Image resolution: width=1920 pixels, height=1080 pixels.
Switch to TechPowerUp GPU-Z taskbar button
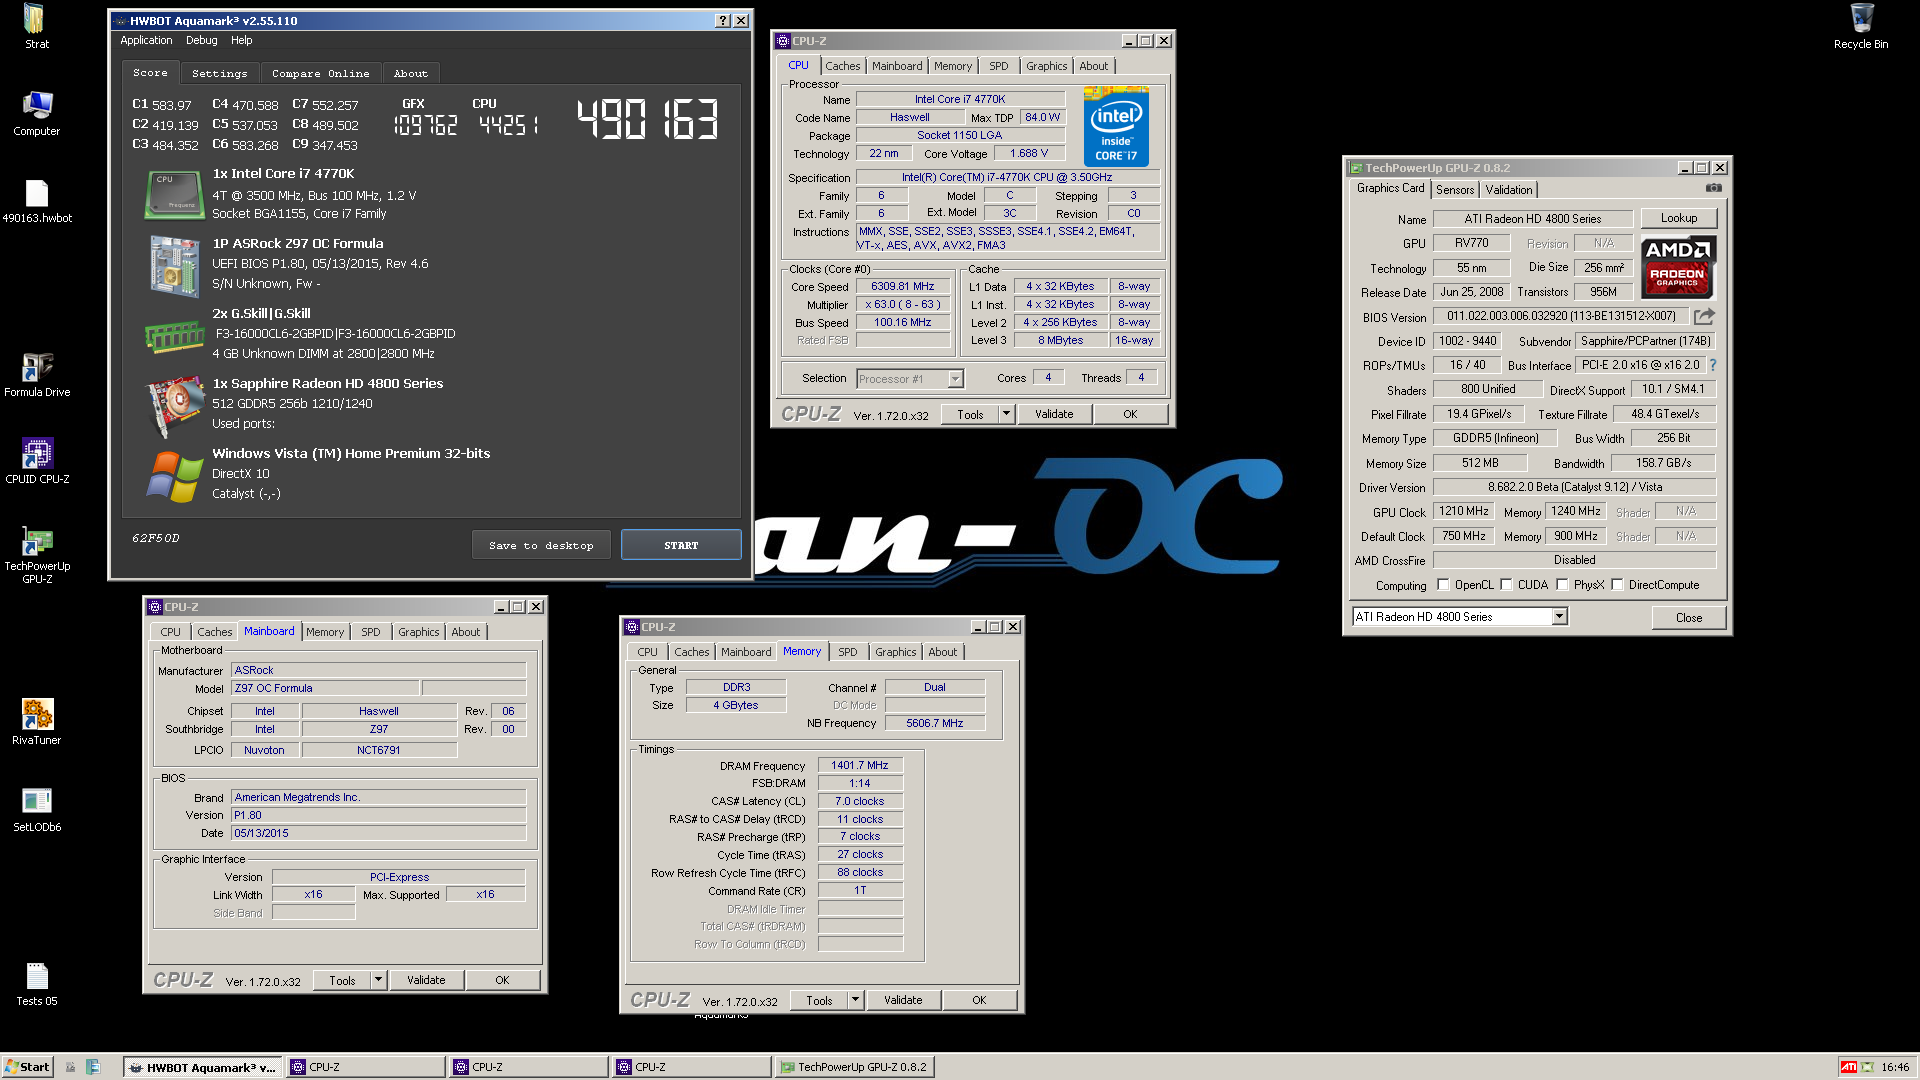point(854,1067)
